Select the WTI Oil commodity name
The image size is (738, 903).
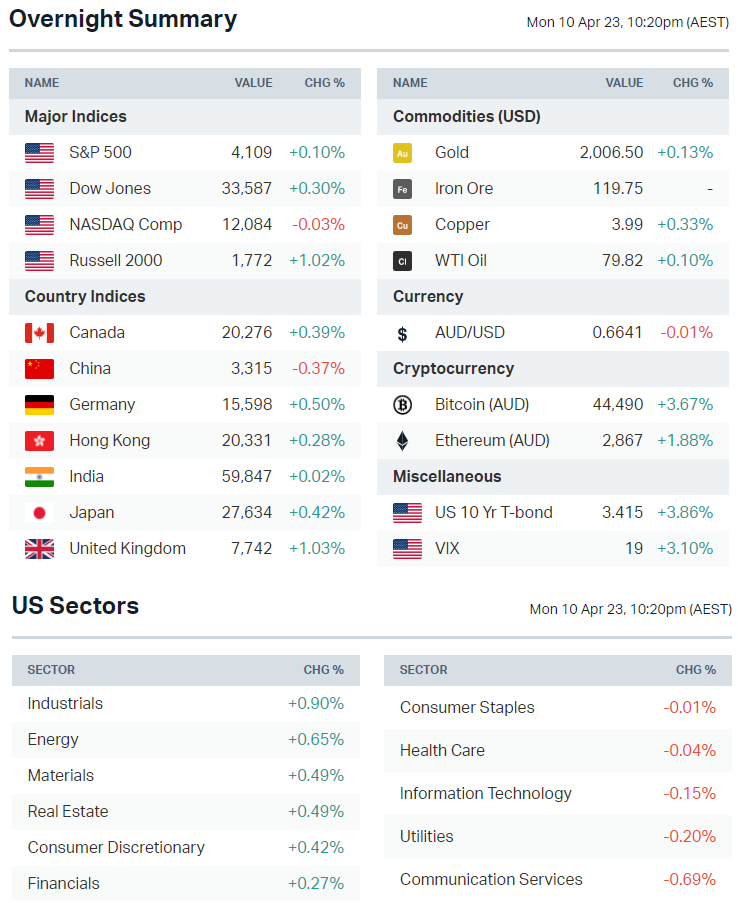tap(460, 261)
